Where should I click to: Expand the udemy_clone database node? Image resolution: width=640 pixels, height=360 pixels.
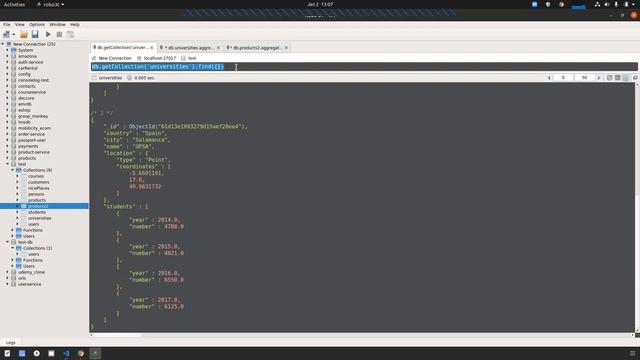tap(7, 272)
